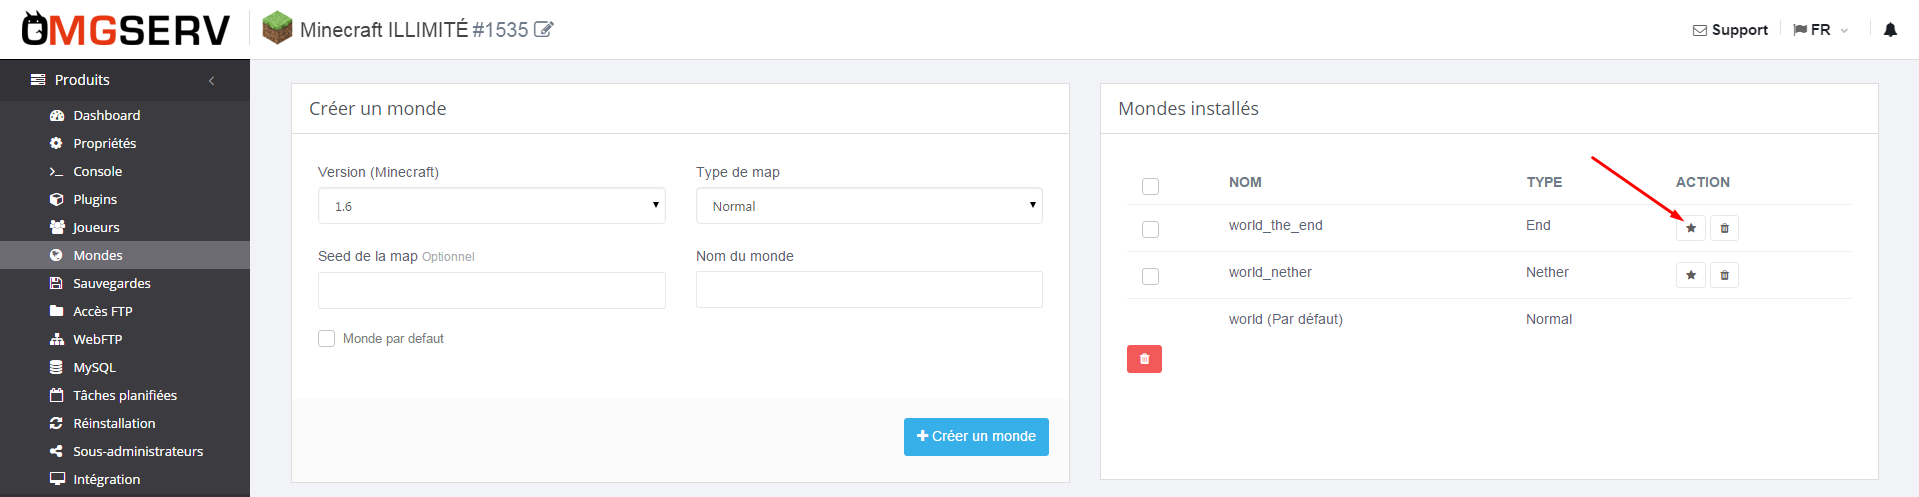This screenshot has height=497, width=1919.
Task: Tick the world_nether checkbox
Action: pos(1150,276)
